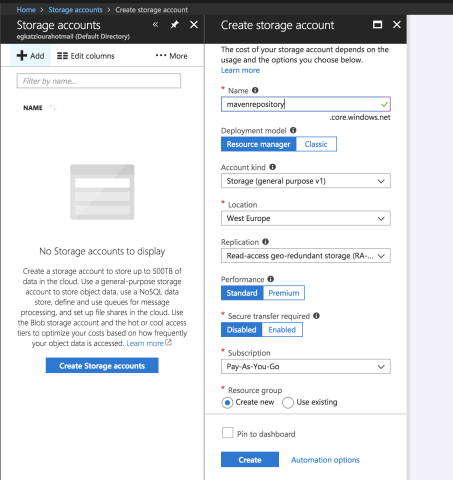The image size is (453, 480).
Task: Select Resource manager deployment model
Action: (258, 144)
